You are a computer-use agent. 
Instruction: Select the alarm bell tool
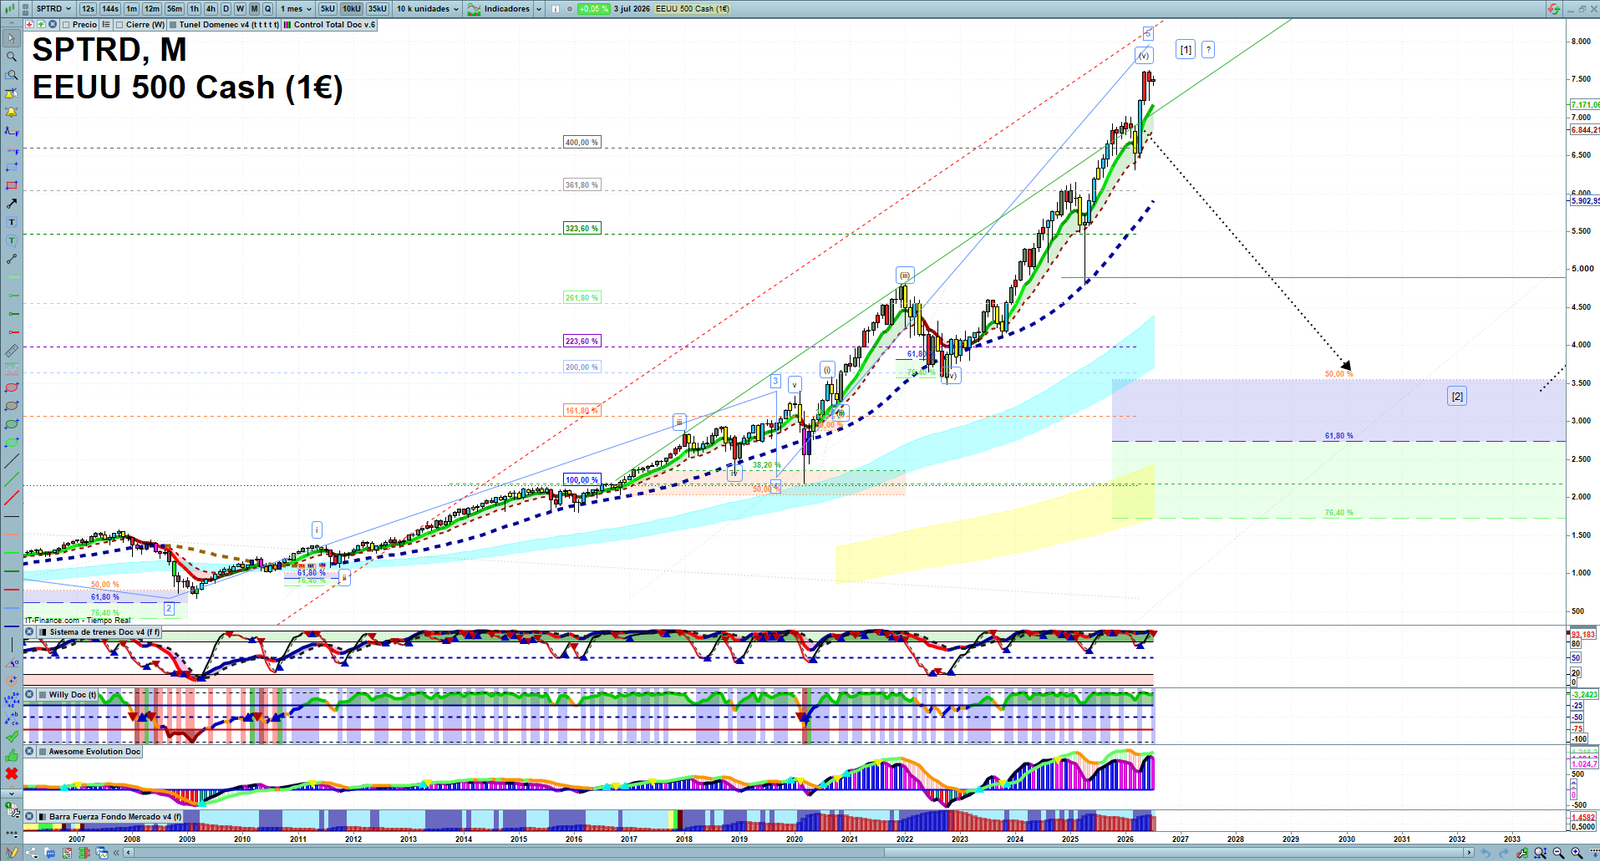[x=12, y=112]
